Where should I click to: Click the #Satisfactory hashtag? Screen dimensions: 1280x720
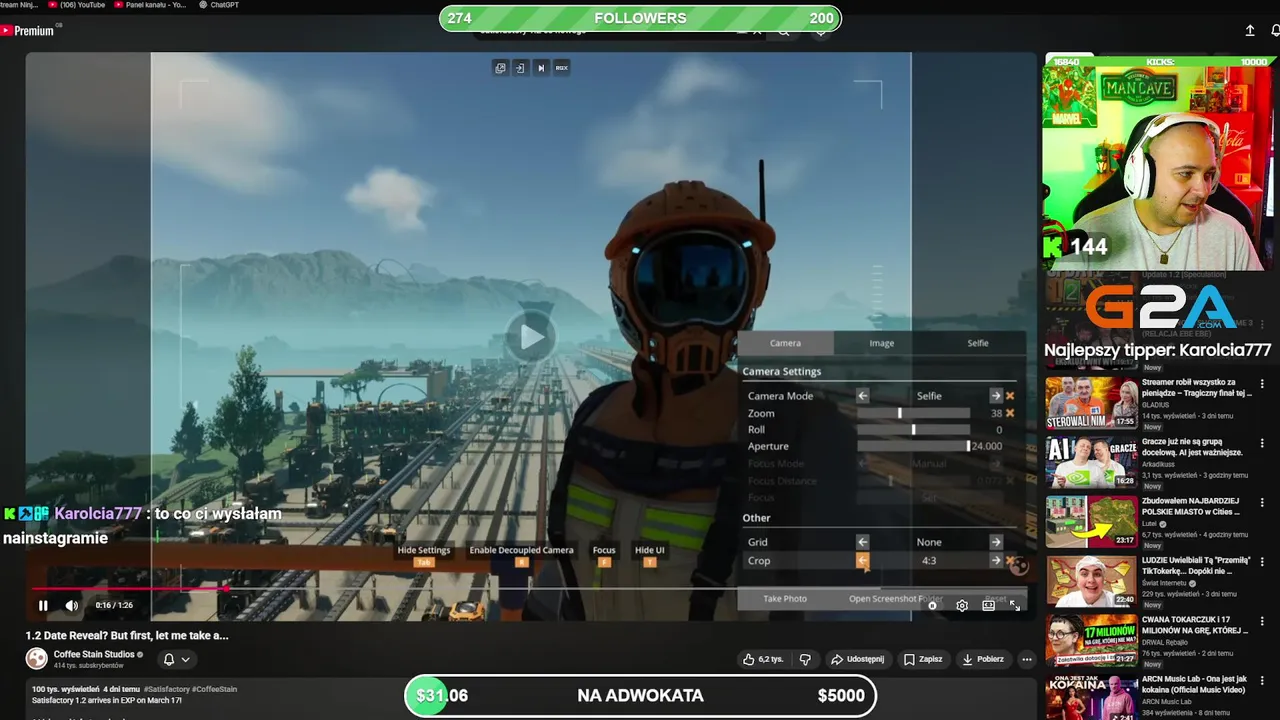[x=166, y=689]
